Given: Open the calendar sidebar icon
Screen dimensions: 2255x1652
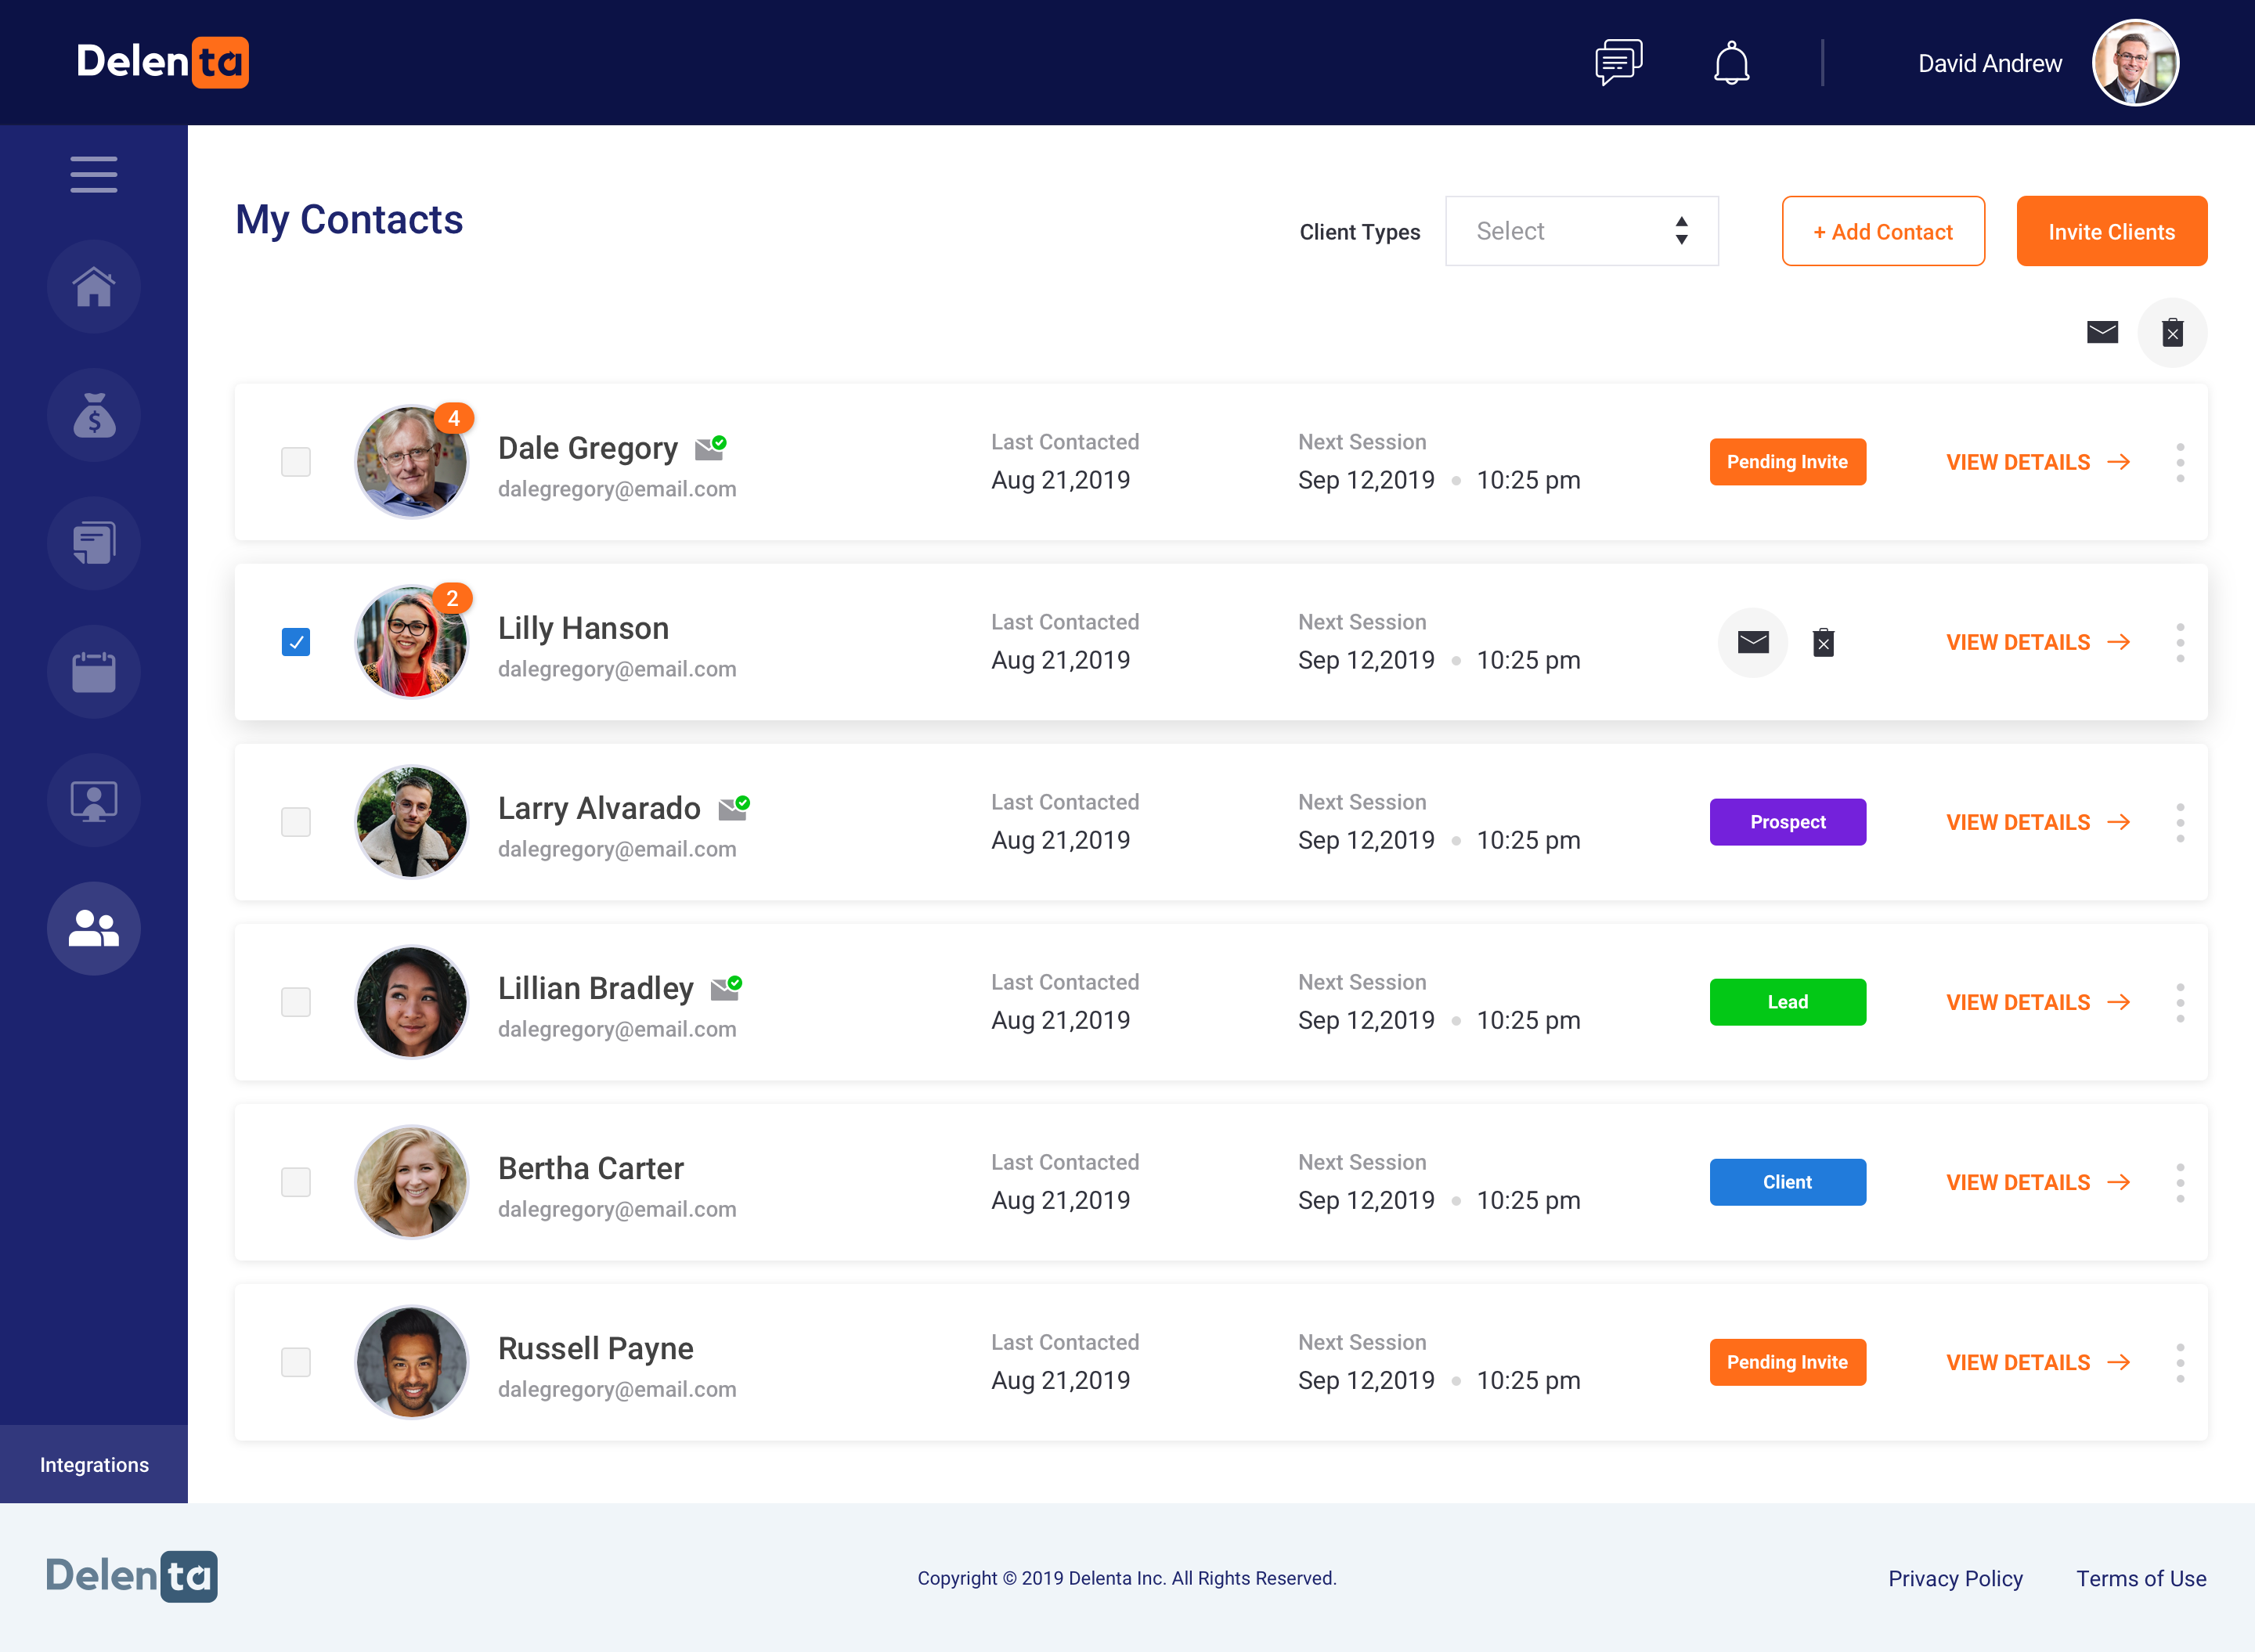Looking at the screenshot, I should point(94,672).
